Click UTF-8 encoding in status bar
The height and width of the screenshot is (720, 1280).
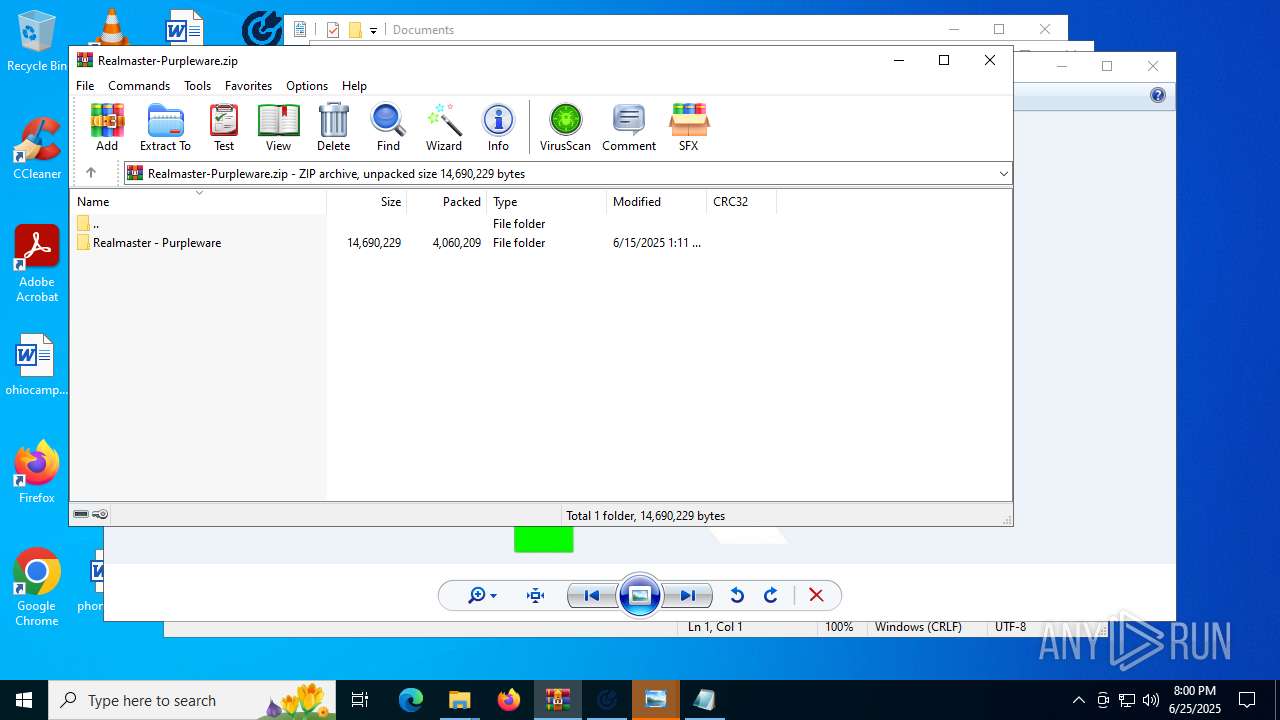pyautogui.click(x=1010, y=627)
